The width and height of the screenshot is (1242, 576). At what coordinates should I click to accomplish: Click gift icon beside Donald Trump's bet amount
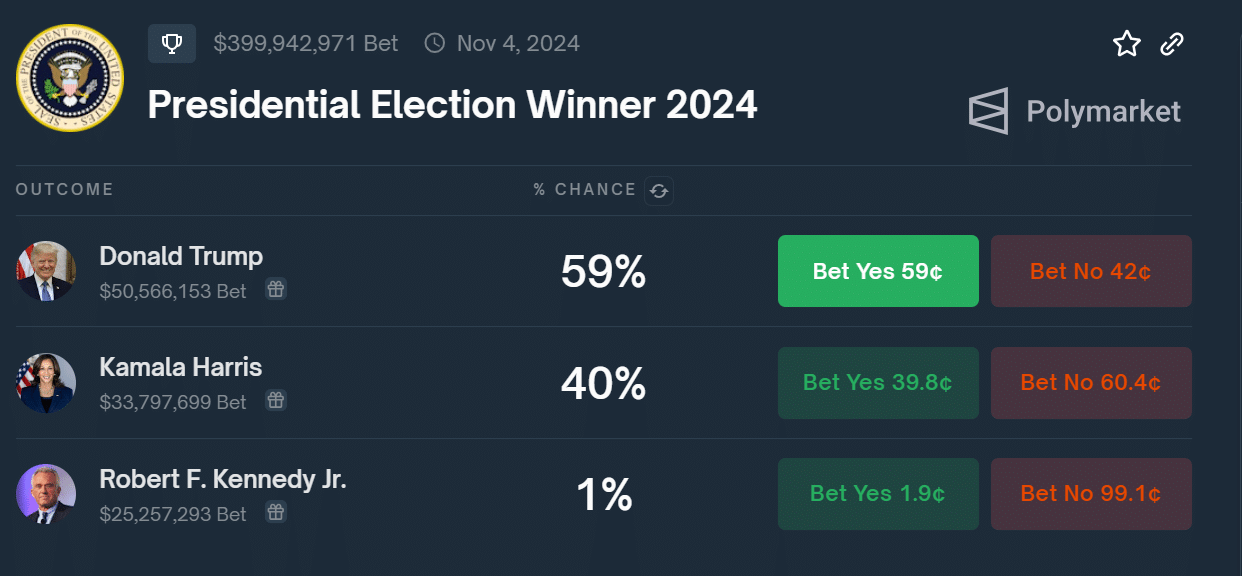276,290
